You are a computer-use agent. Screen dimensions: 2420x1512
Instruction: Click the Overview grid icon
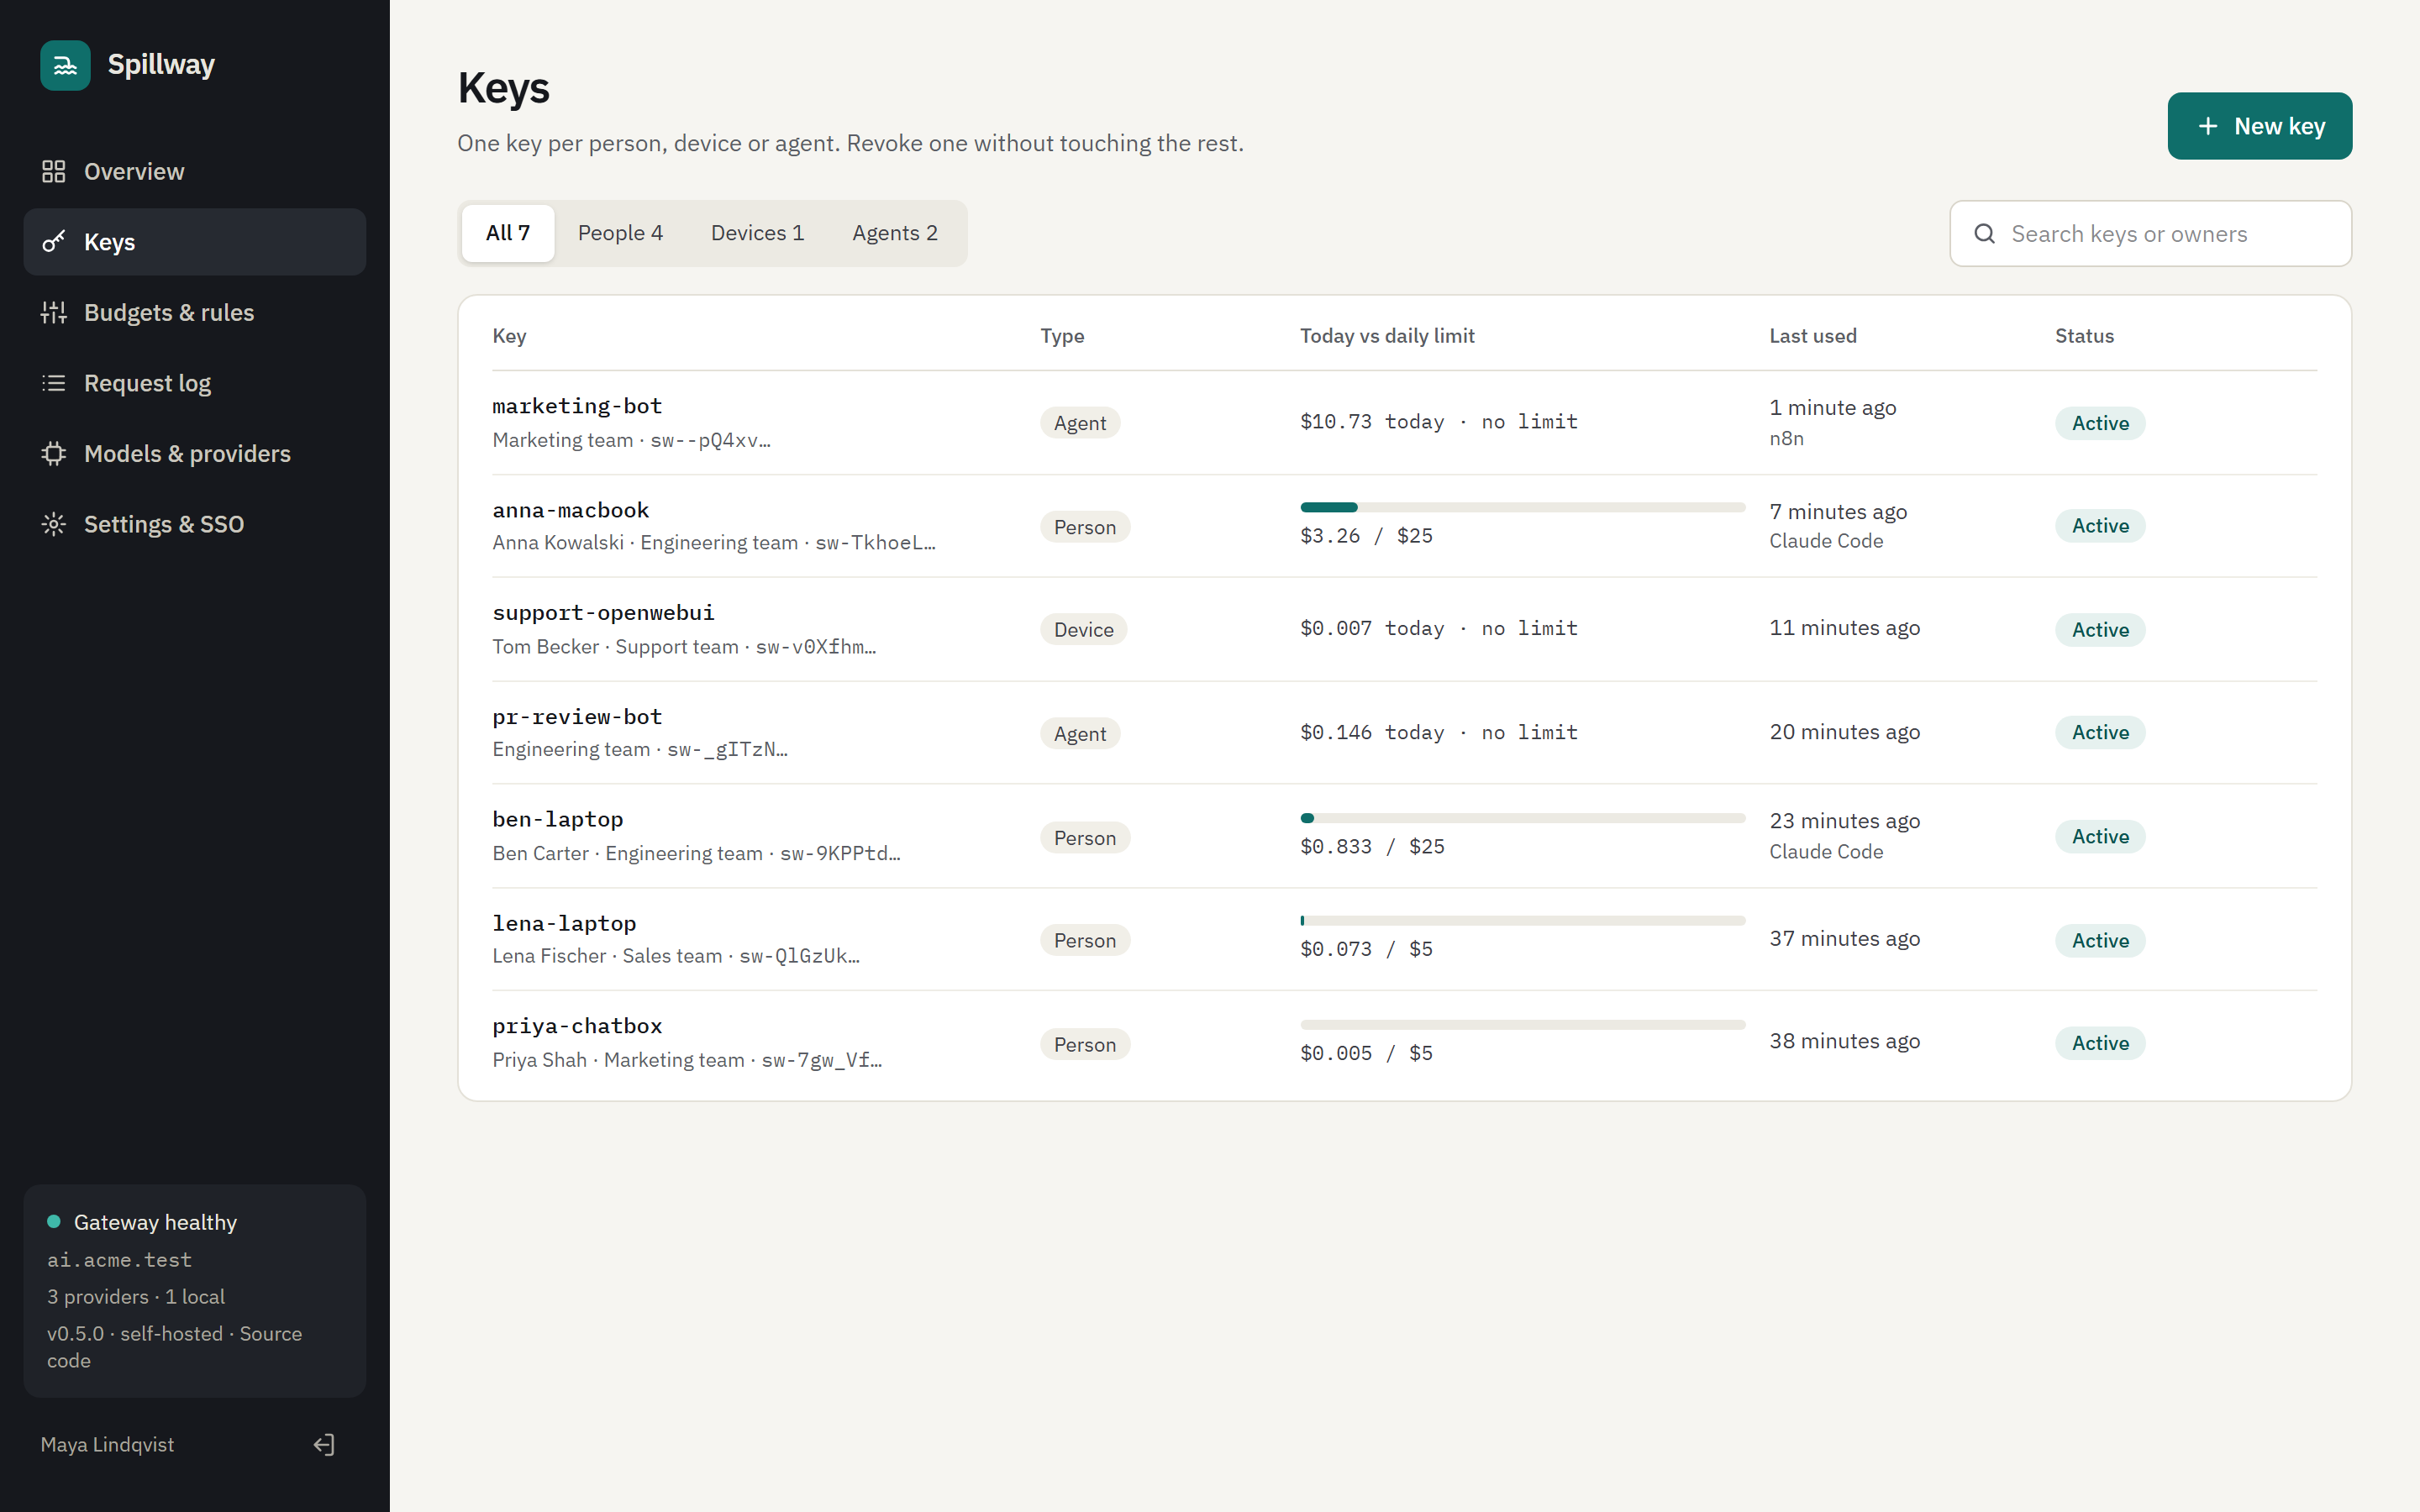54,172
